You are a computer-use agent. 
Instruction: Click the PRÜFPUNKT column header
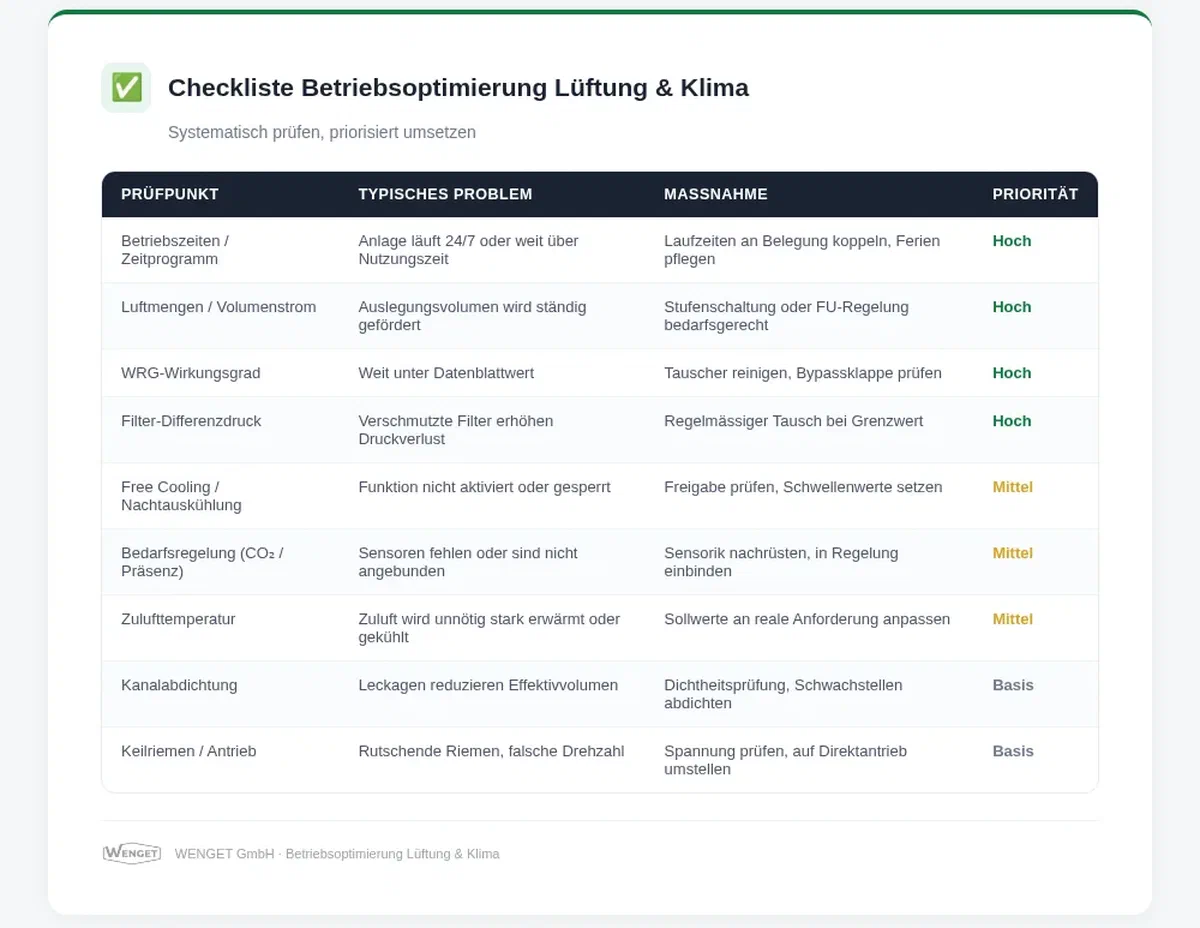click(170, 194)
